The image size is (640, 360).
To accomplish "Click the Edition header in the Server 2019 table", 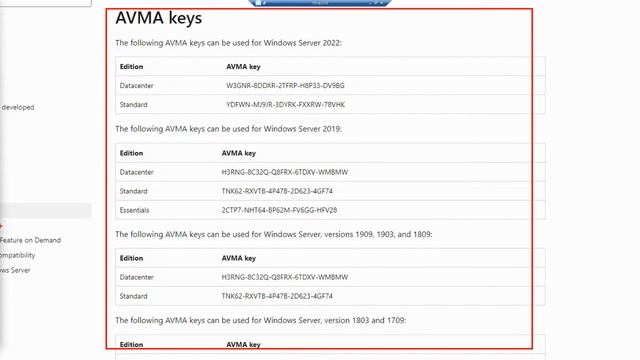I will (131, 153).
